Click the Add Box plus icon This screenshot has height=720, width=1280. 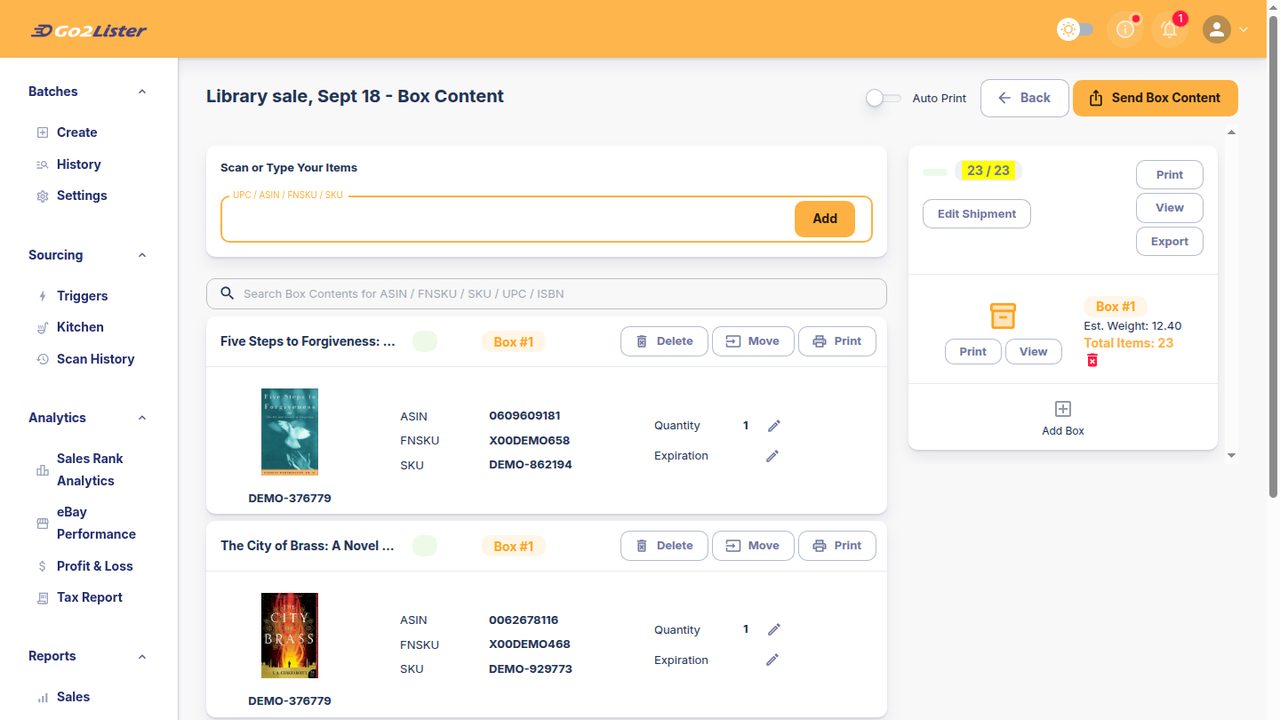tap(1063, 409)
